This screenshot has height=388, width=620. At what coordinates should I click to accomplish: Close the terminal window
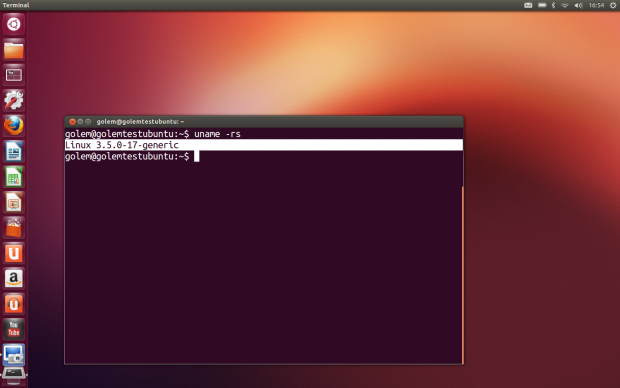72,122
